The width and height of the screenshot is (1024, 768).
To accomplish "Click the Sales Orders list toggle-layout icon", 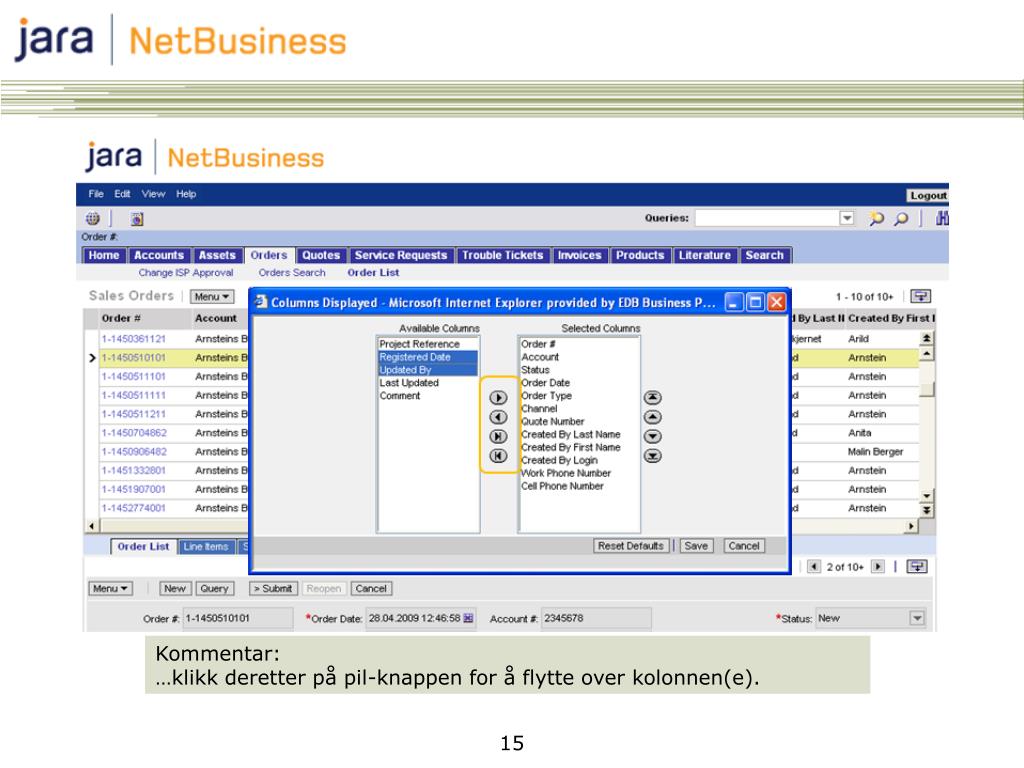I will point(921,296).
